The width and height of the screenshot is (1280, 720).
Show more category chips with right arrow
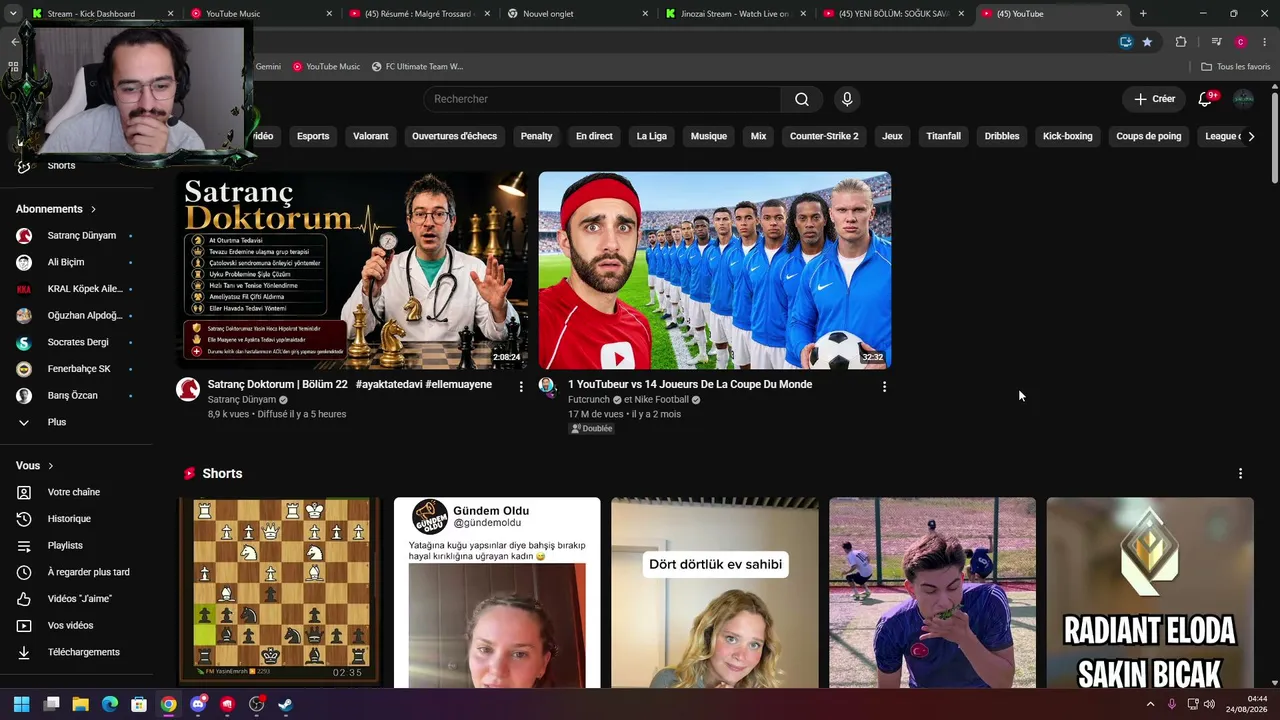(x=1251, y=136)
